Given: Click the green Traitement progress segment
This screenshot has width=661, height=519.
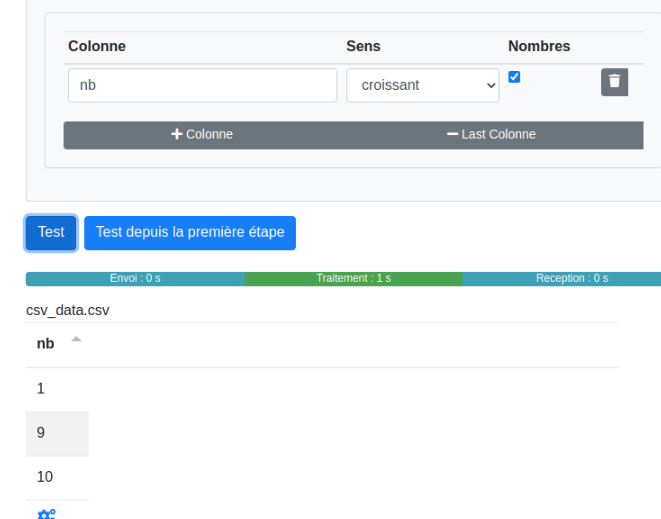Looking at the screenshot, I should [353, 278].
